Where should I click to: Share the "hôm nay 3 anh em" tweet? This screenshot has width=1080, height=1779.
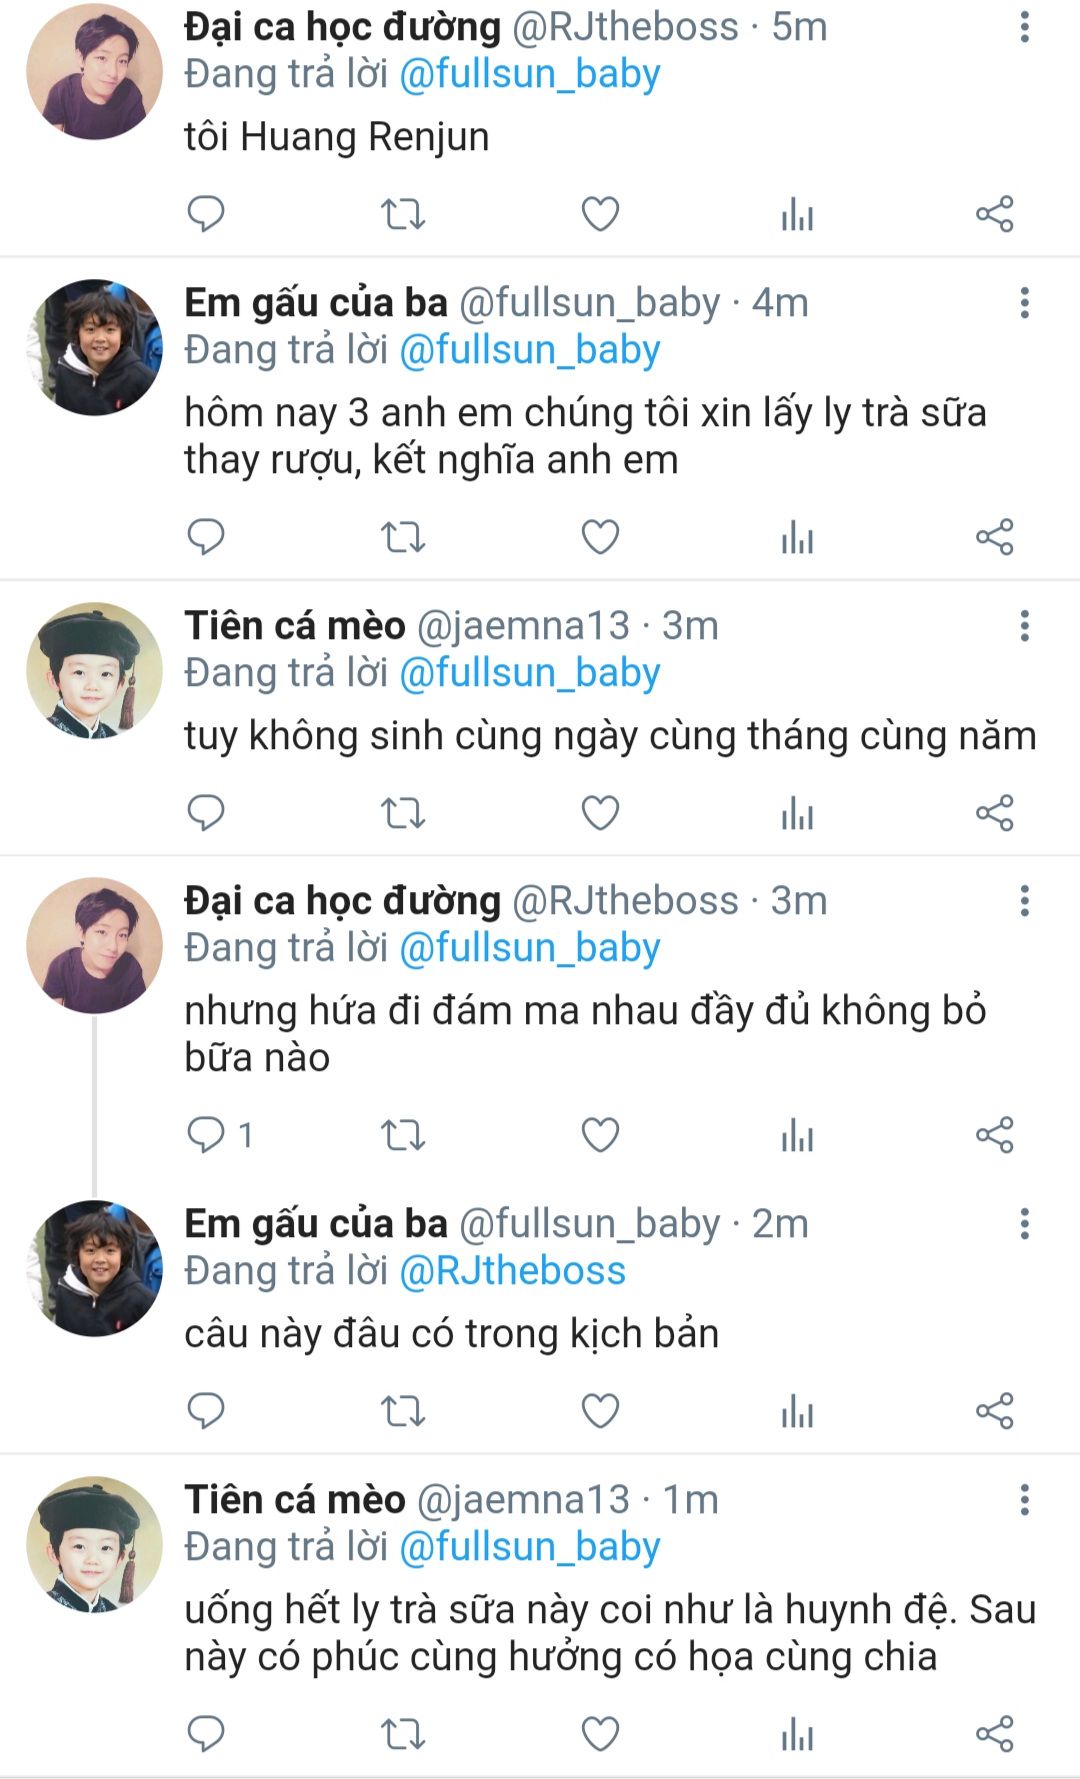pyautogui.click(x=995, y=537)
